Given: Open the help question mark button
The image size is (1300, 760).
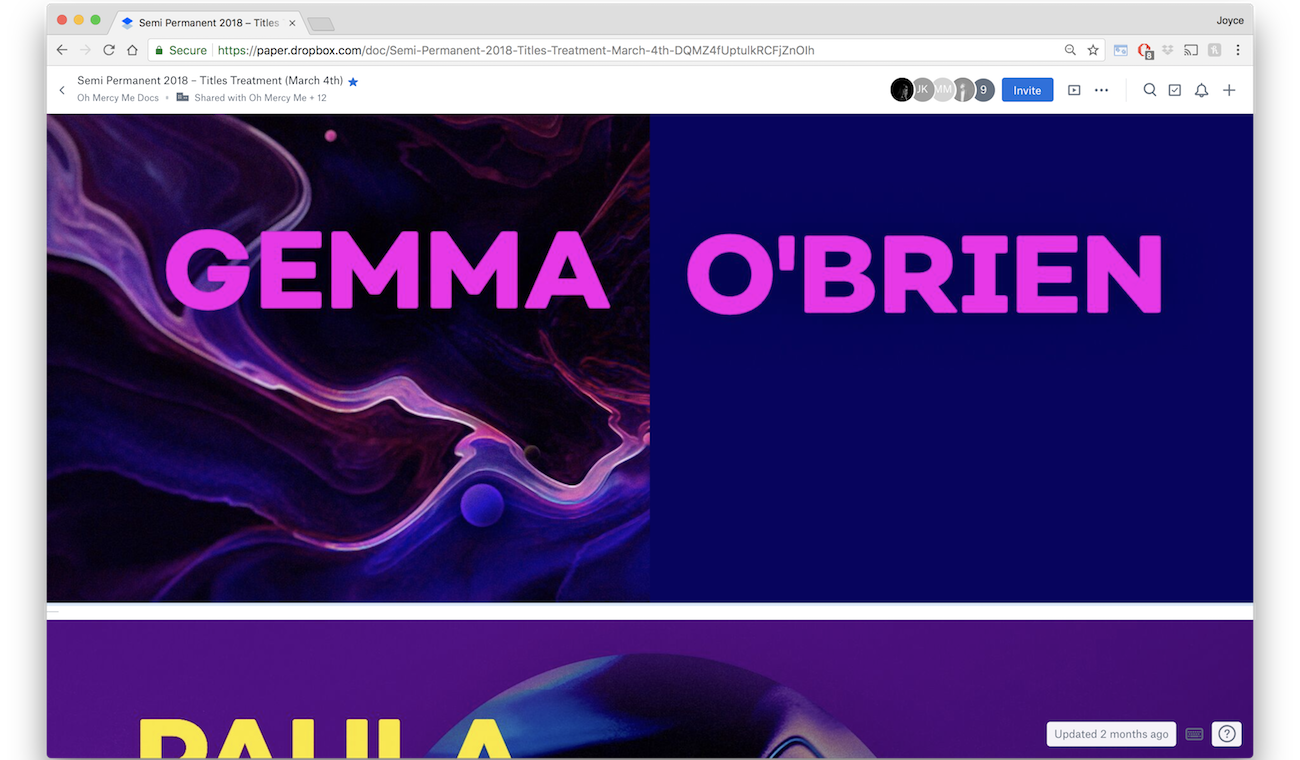Looking at the screenshot, I should coord(1227,734).
